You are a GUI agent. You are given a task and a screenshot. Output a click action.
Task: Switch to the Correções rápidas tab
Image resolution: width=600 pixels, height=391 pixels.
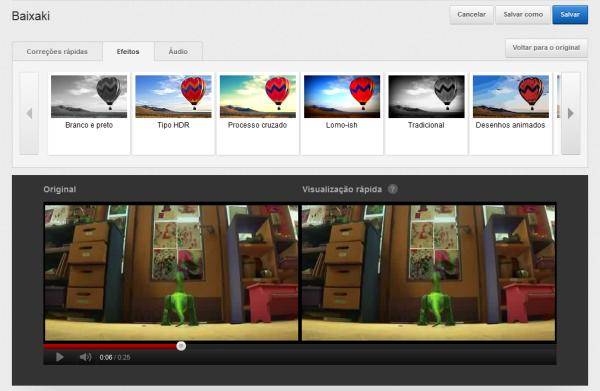[57, 51]
